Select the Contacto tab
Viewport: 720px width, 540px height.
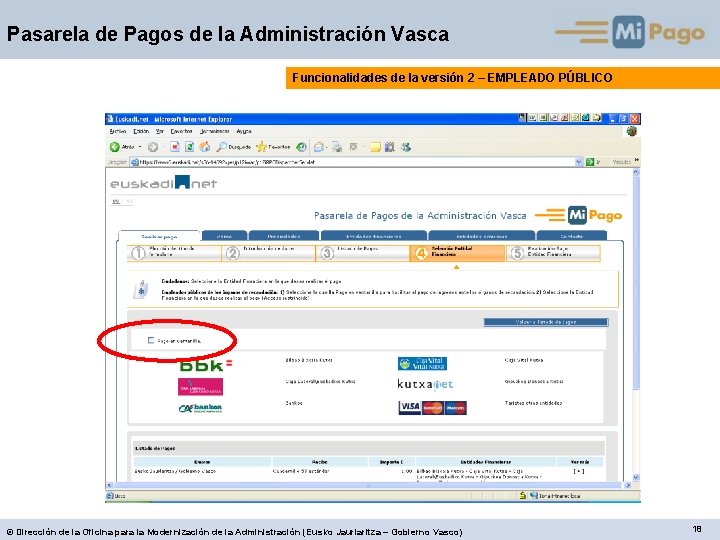point(572,236)
